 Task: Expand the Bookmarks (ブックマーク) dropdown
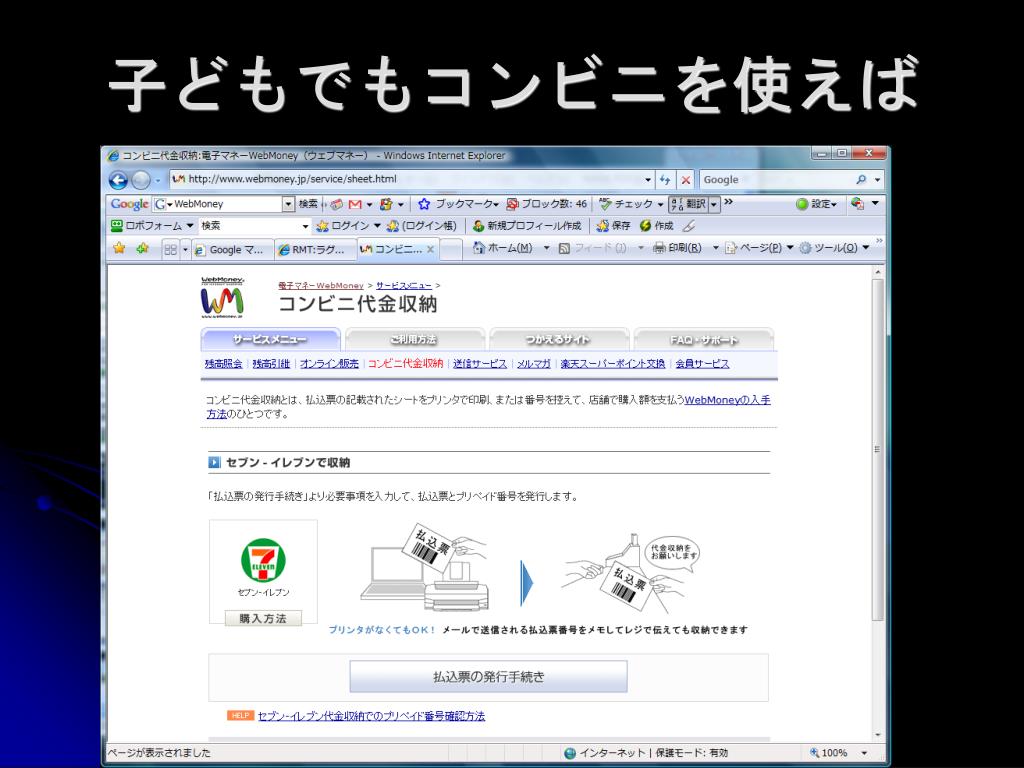[496, 205]
